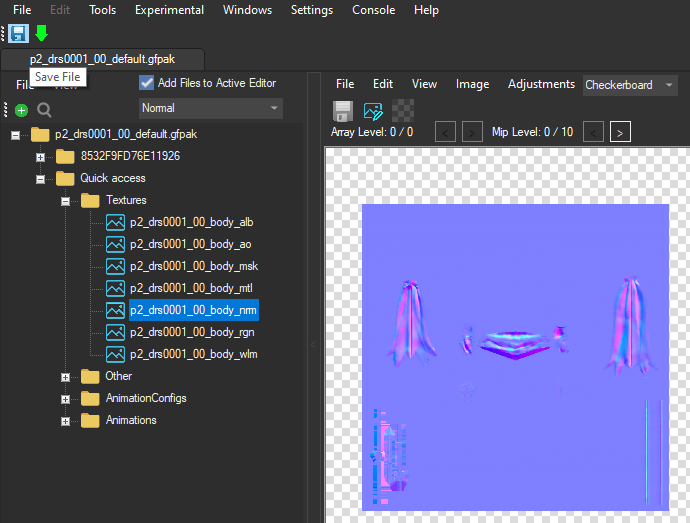
Task: Select the p2_drs0001_00_body_wlm texture
Action: coord(194,354)
